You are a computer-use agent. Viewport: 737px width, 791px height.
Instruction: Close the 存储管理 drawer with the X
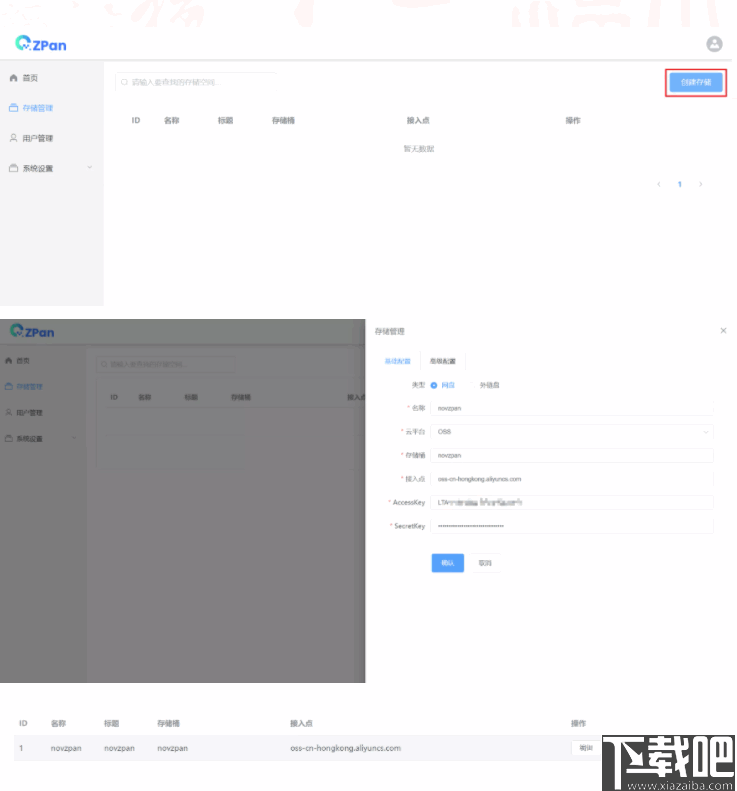(723, 330)
